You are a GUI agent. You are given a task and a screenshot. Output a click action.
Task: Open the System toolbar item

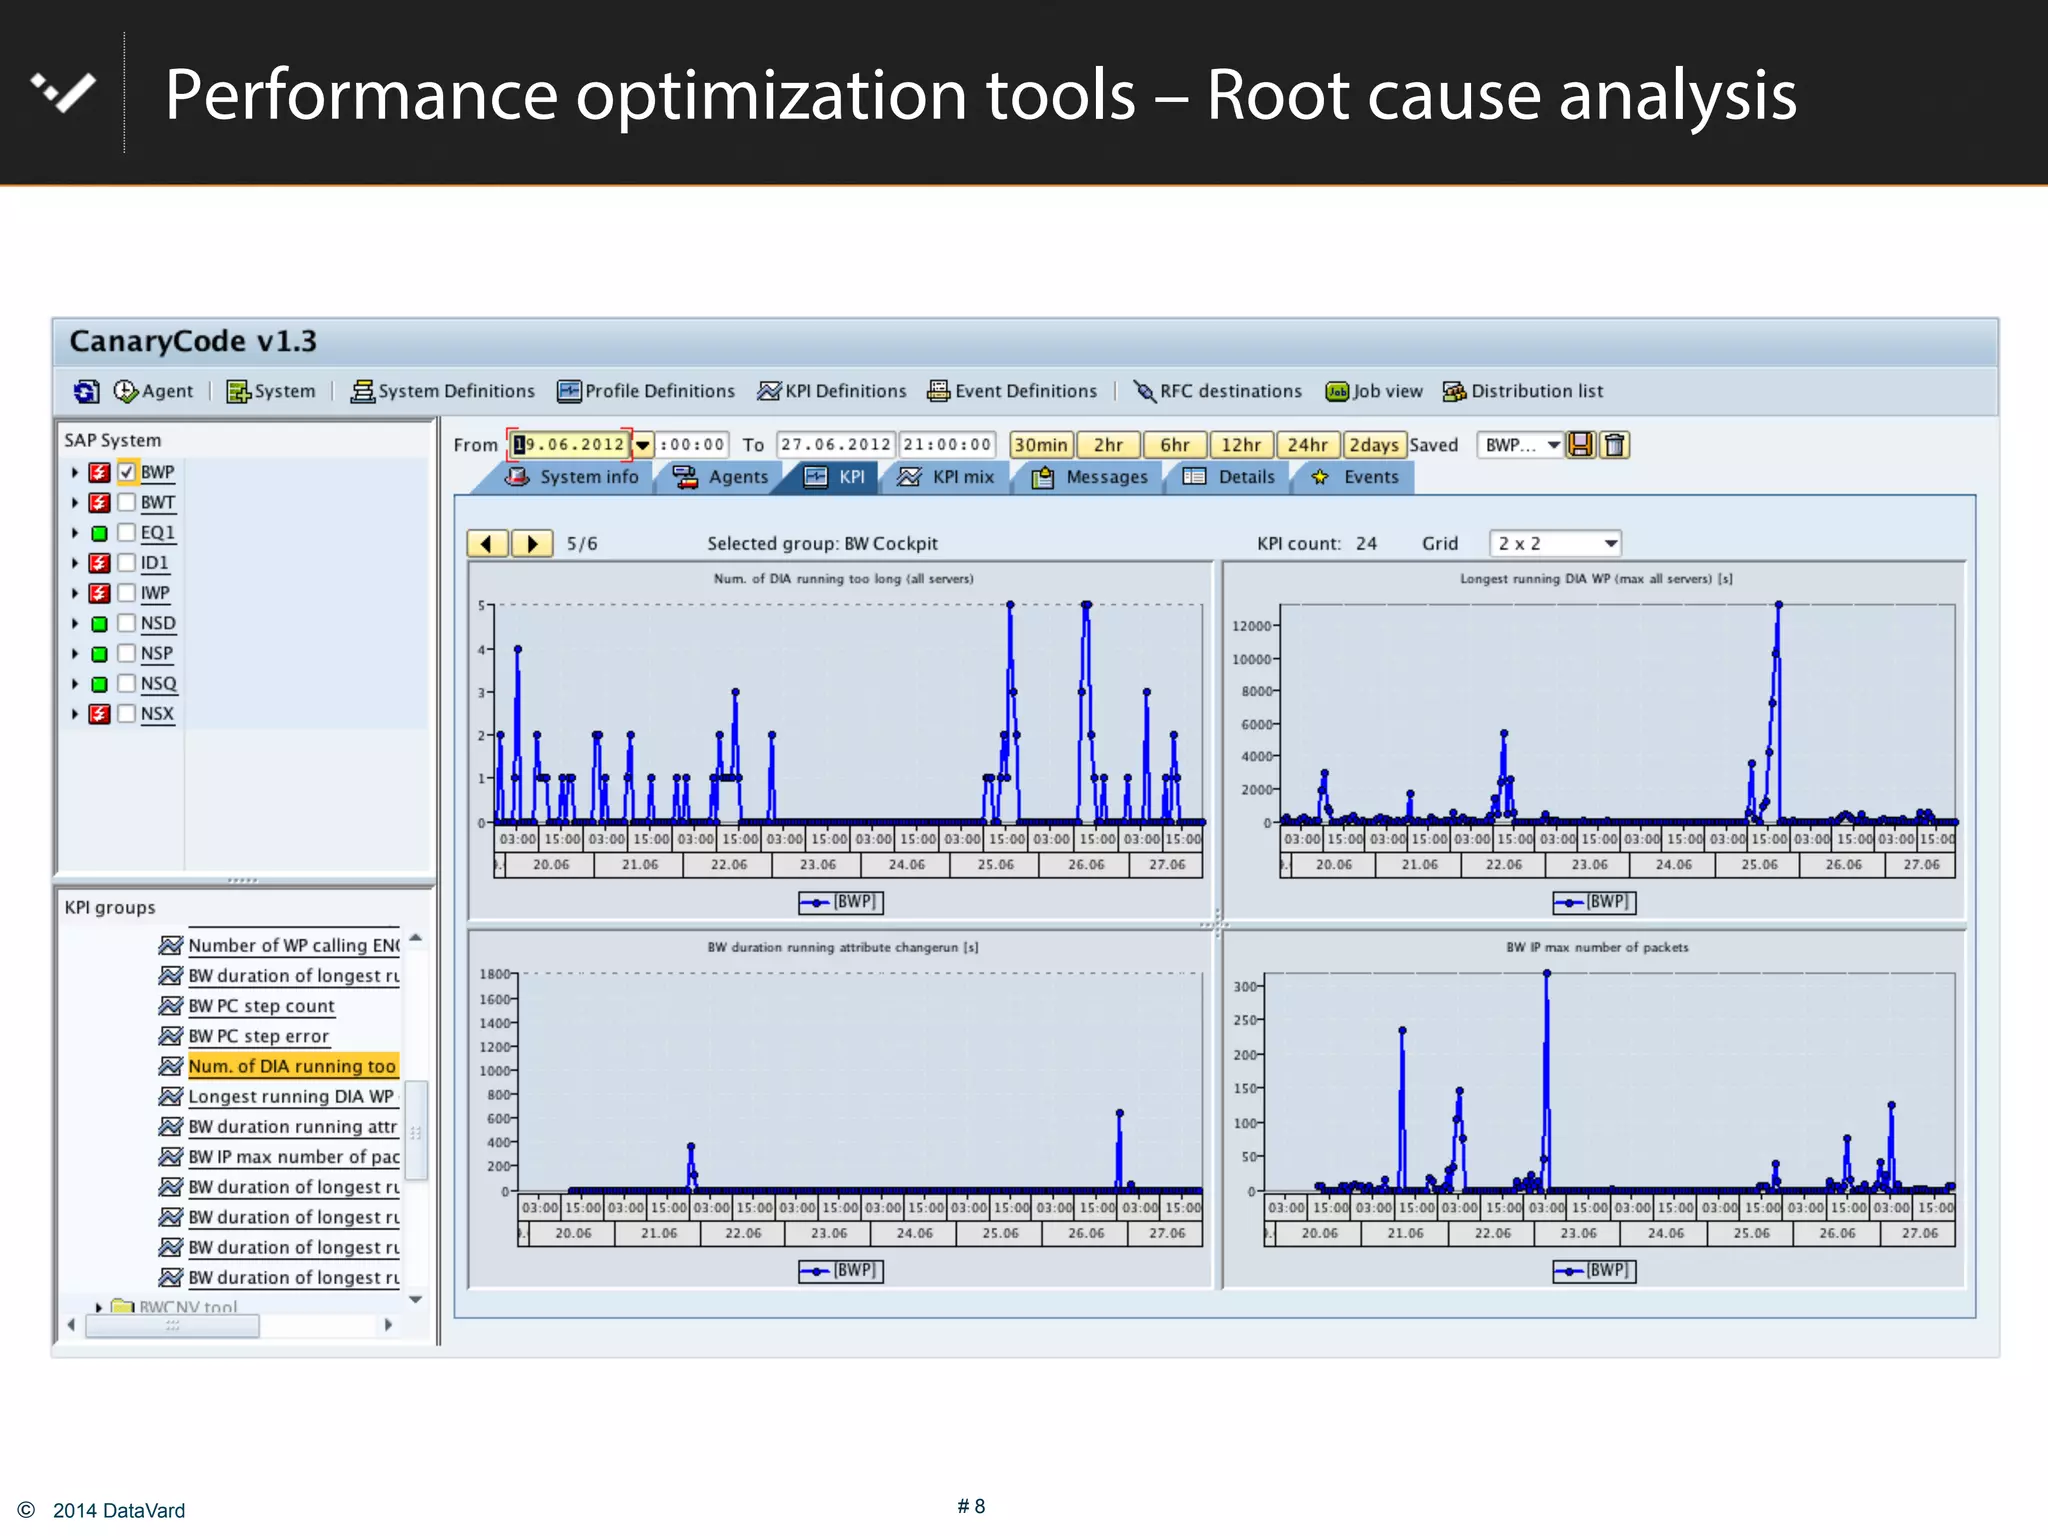(271, 391)
